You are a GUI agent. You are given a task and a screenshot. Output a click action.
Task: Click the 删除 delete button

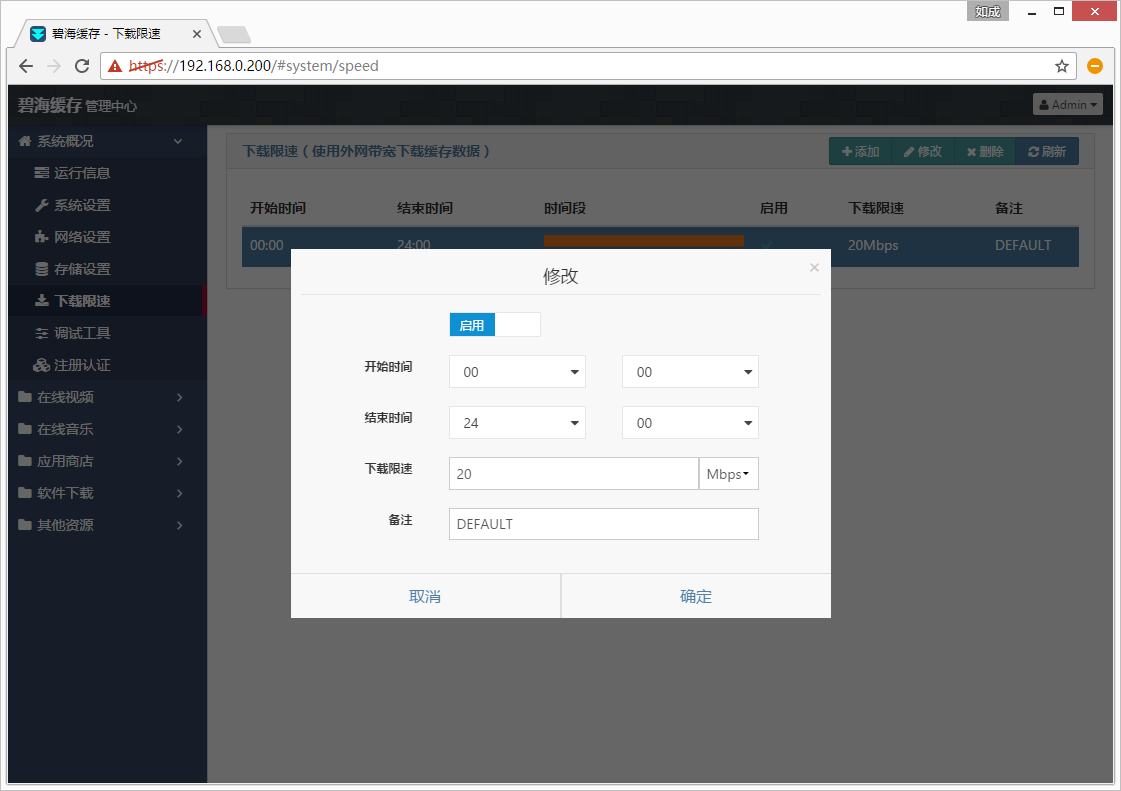click(x=984, y=152)
